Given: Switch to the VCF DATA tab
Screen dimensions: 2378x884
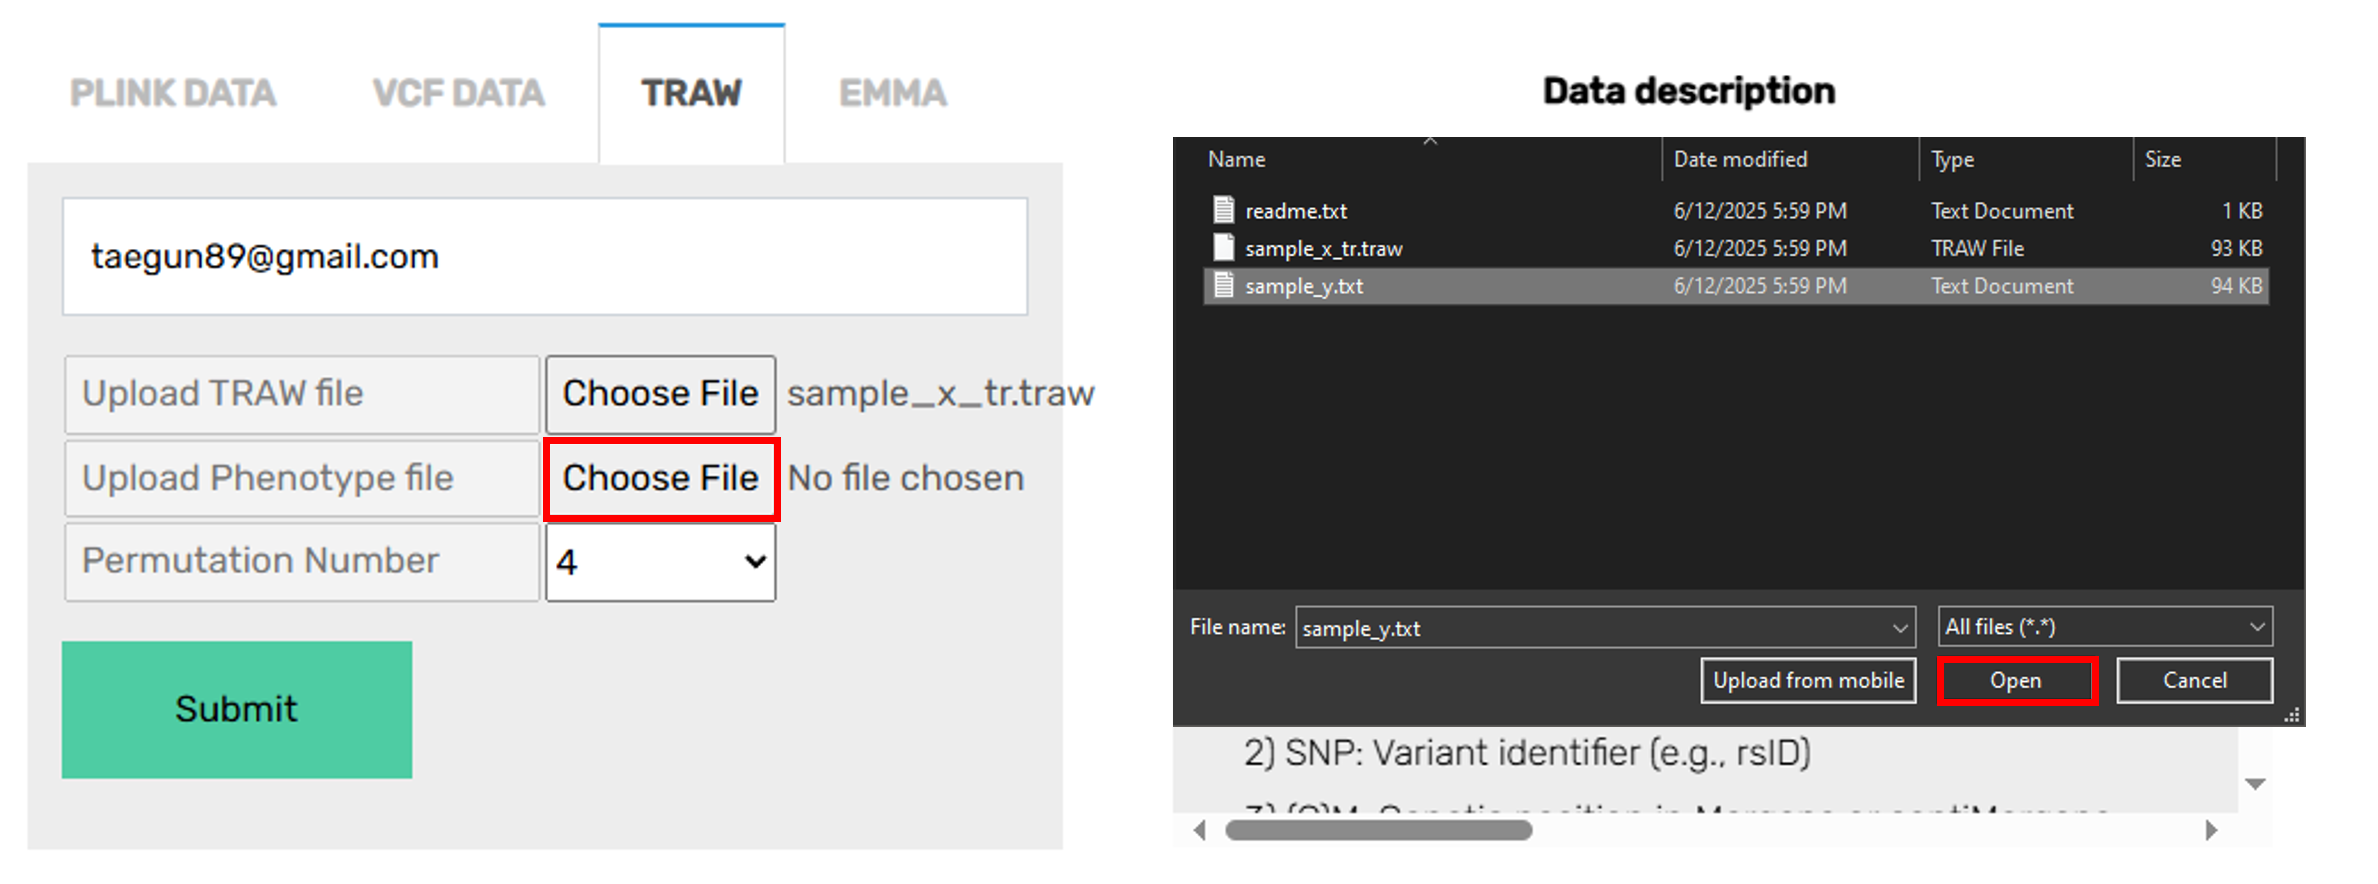Looking at the screenshot, I should pos(459,93).
